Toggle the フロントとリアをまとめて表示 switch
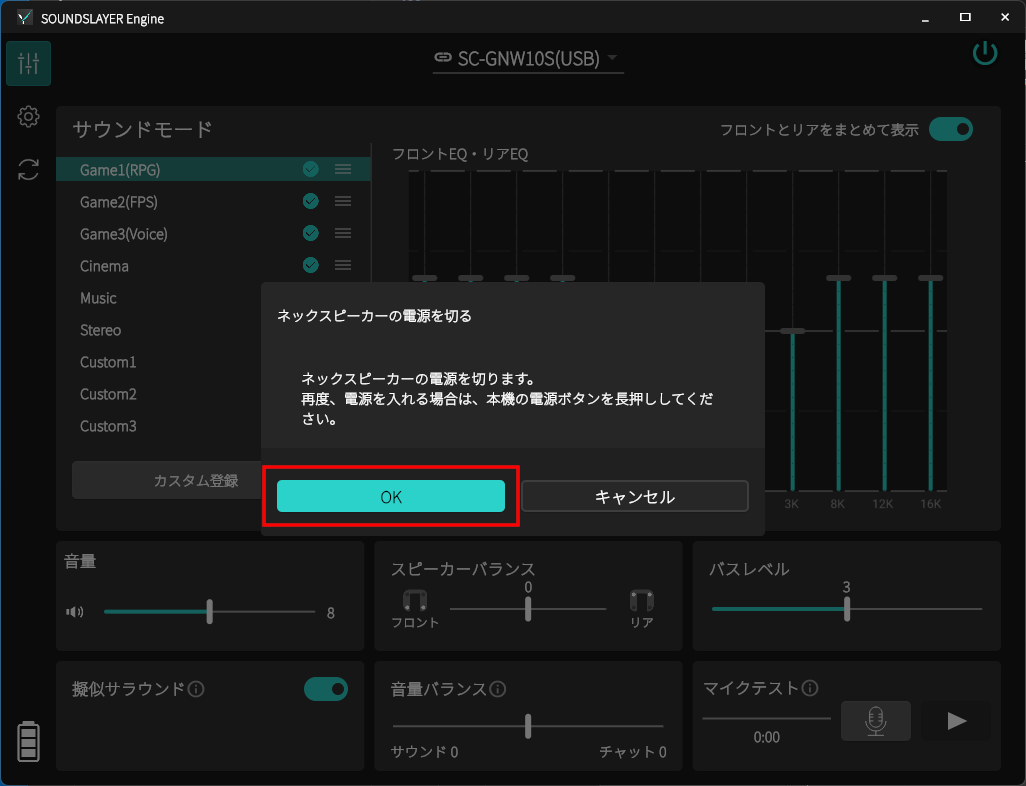The width and height of the screenshot is (1026, 786). (950, 129)
